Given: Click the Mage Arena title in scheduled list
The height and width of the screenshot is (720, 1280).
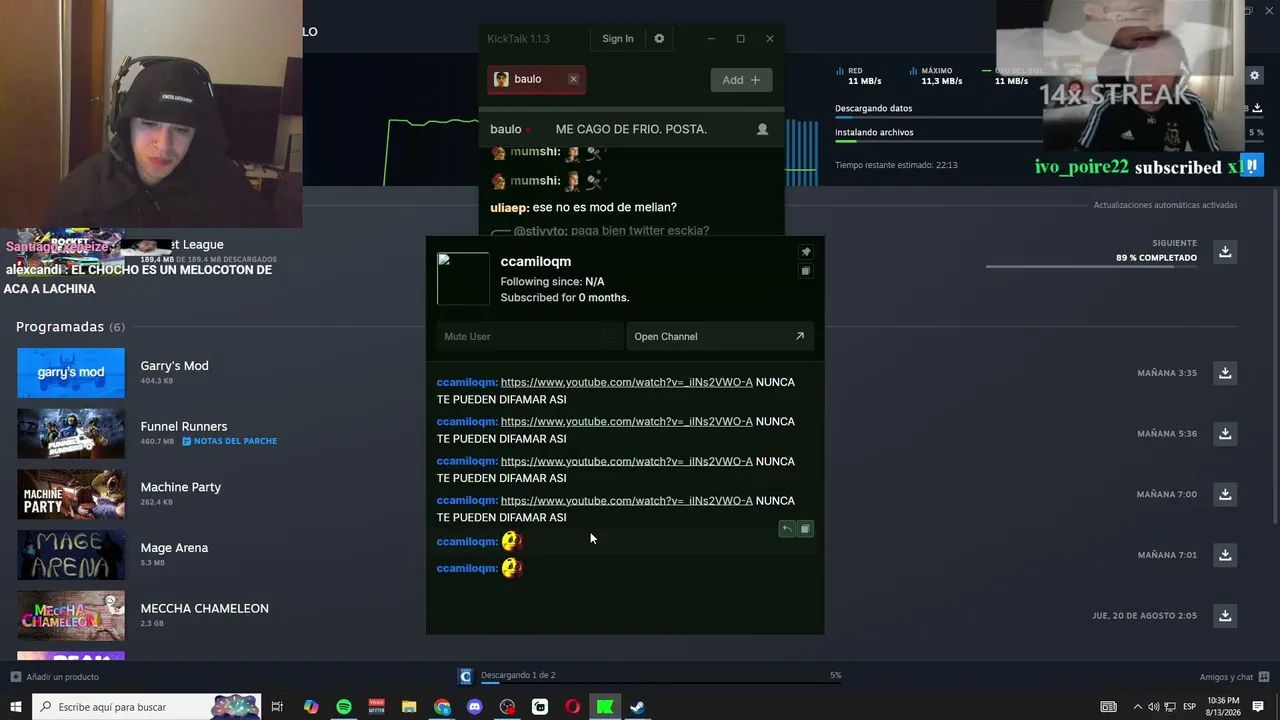Looking at the screenshot, I should [x=175, y=548].
